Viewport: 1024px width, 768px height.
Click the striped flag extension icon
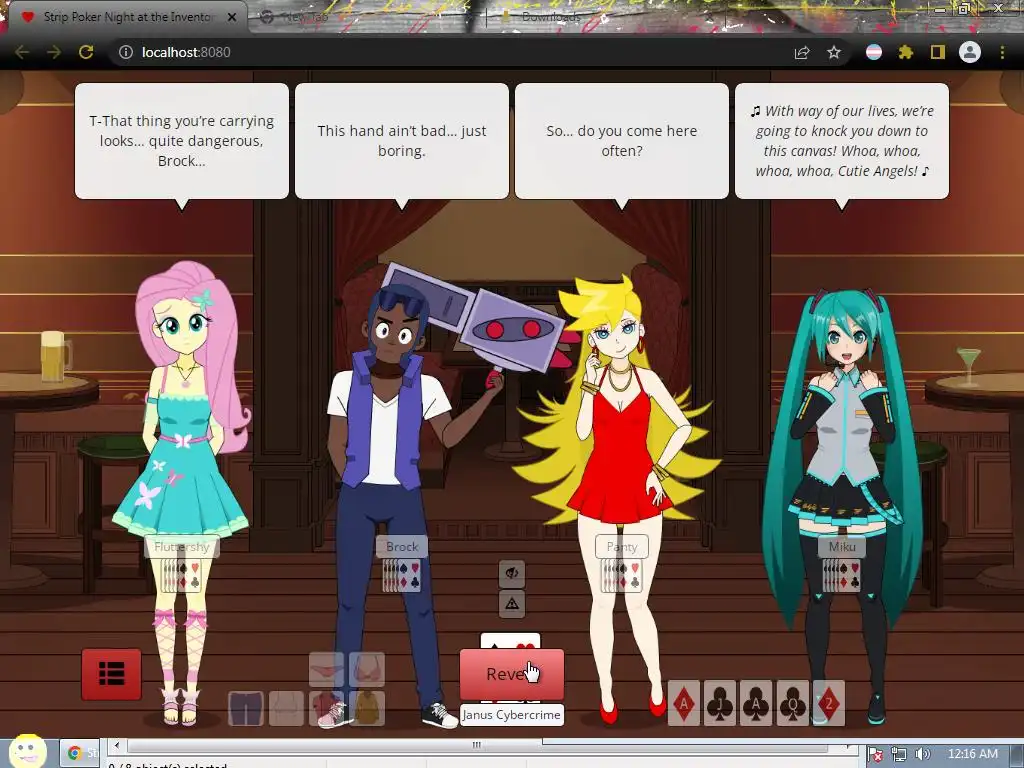tap(874, 52)
